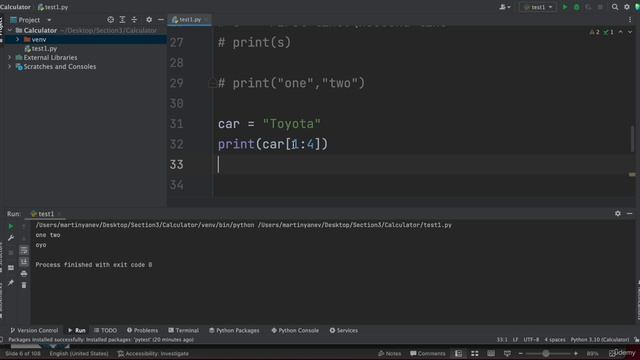Toggle the fold marker on line 29
640x360 pixels.
click(x=212, y=83)
